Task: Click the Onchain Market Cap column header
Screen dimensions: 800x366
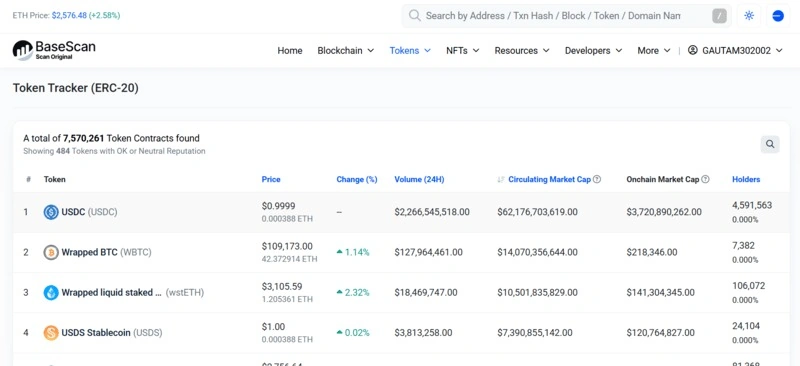Action: (663, 179)
